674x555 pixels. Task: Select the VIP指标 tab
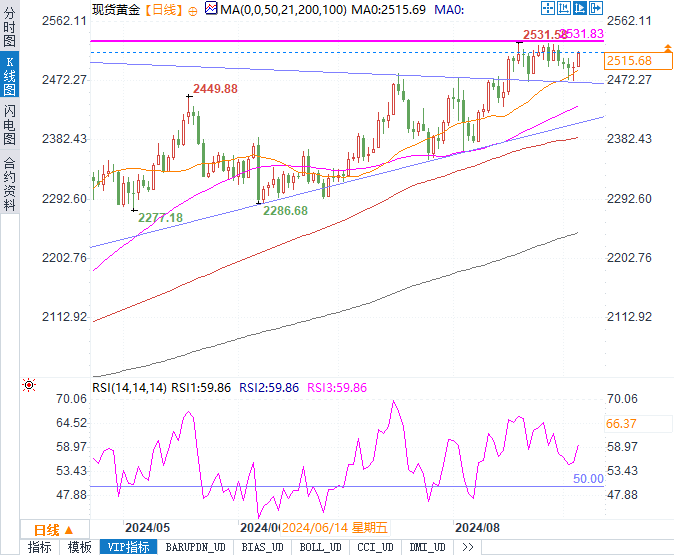click(128, 547)
